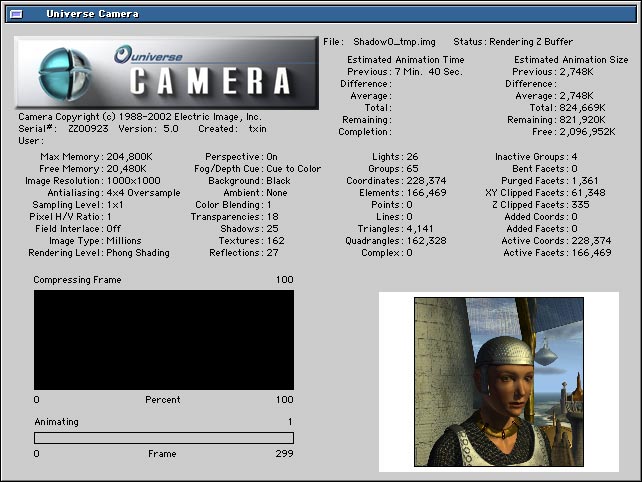The width and height of the screenshot is (642, 482).
Task: Click the Rendering Level value Phong Shading
Action: click(138, 253)
